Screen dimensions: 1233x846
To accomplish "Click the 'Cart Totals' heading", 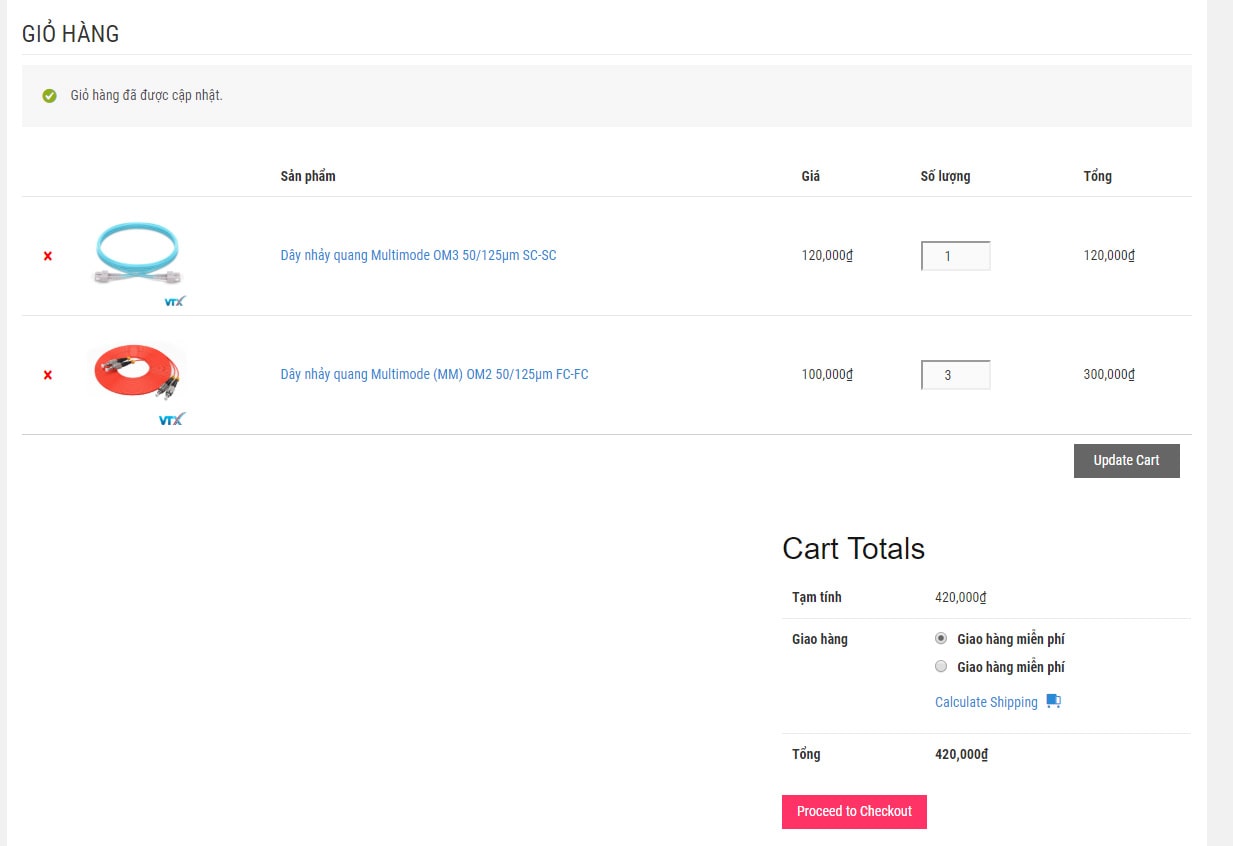I will pyautogui.click(x=853, y=548).
